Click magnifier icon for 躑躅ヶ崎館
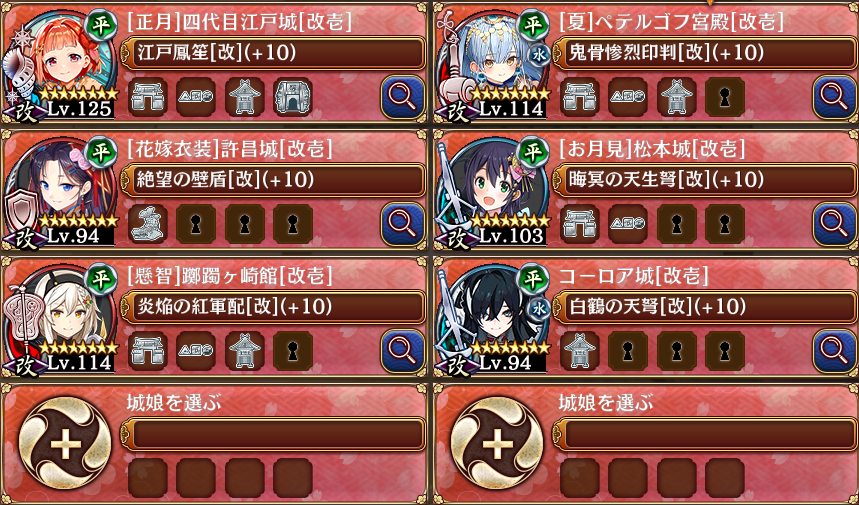Image resolution: width=859 pixels, height=505 pixels. coord(403,351)
